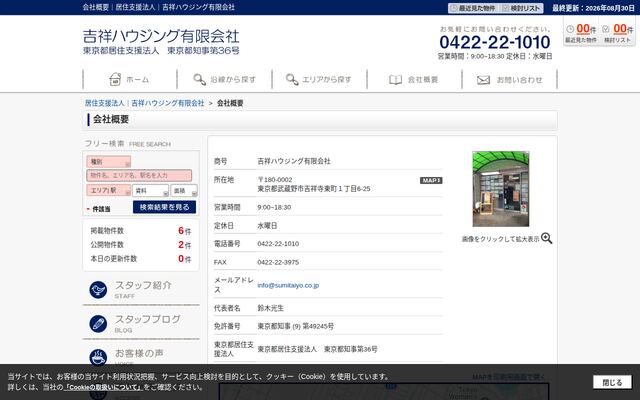Image resolution: width=640 pixels, height=400 pixels.
Task: Click 居住支援法人 in the top blue bar
Action: (x=135, y=7)
